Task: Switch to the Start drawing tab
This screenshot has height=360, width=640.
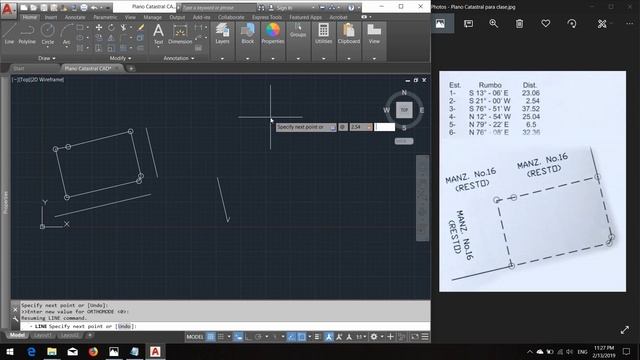Action: tap(19, 68)
